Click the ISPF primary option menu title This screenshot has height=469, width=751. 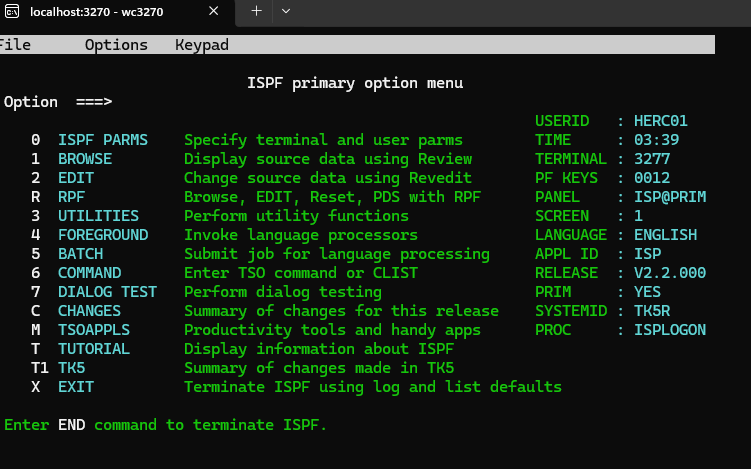(x=355, y=83)
